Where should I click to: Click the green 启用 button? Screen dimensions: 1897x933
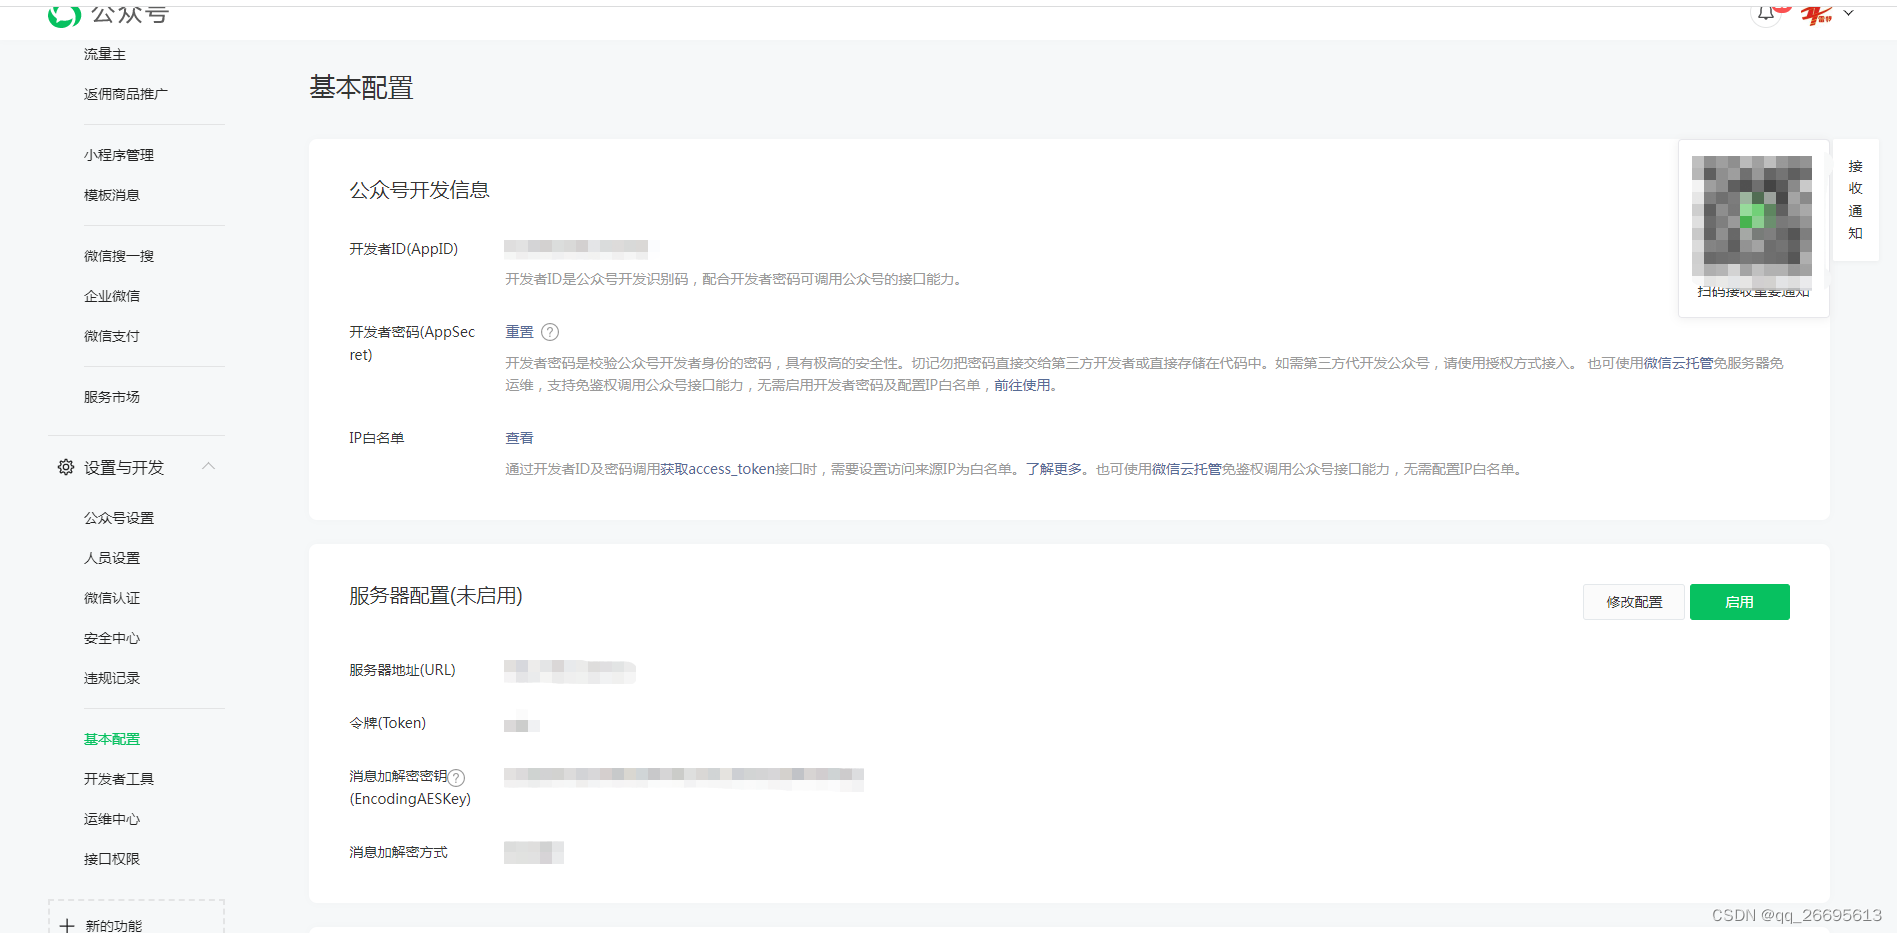point(1740,602)
